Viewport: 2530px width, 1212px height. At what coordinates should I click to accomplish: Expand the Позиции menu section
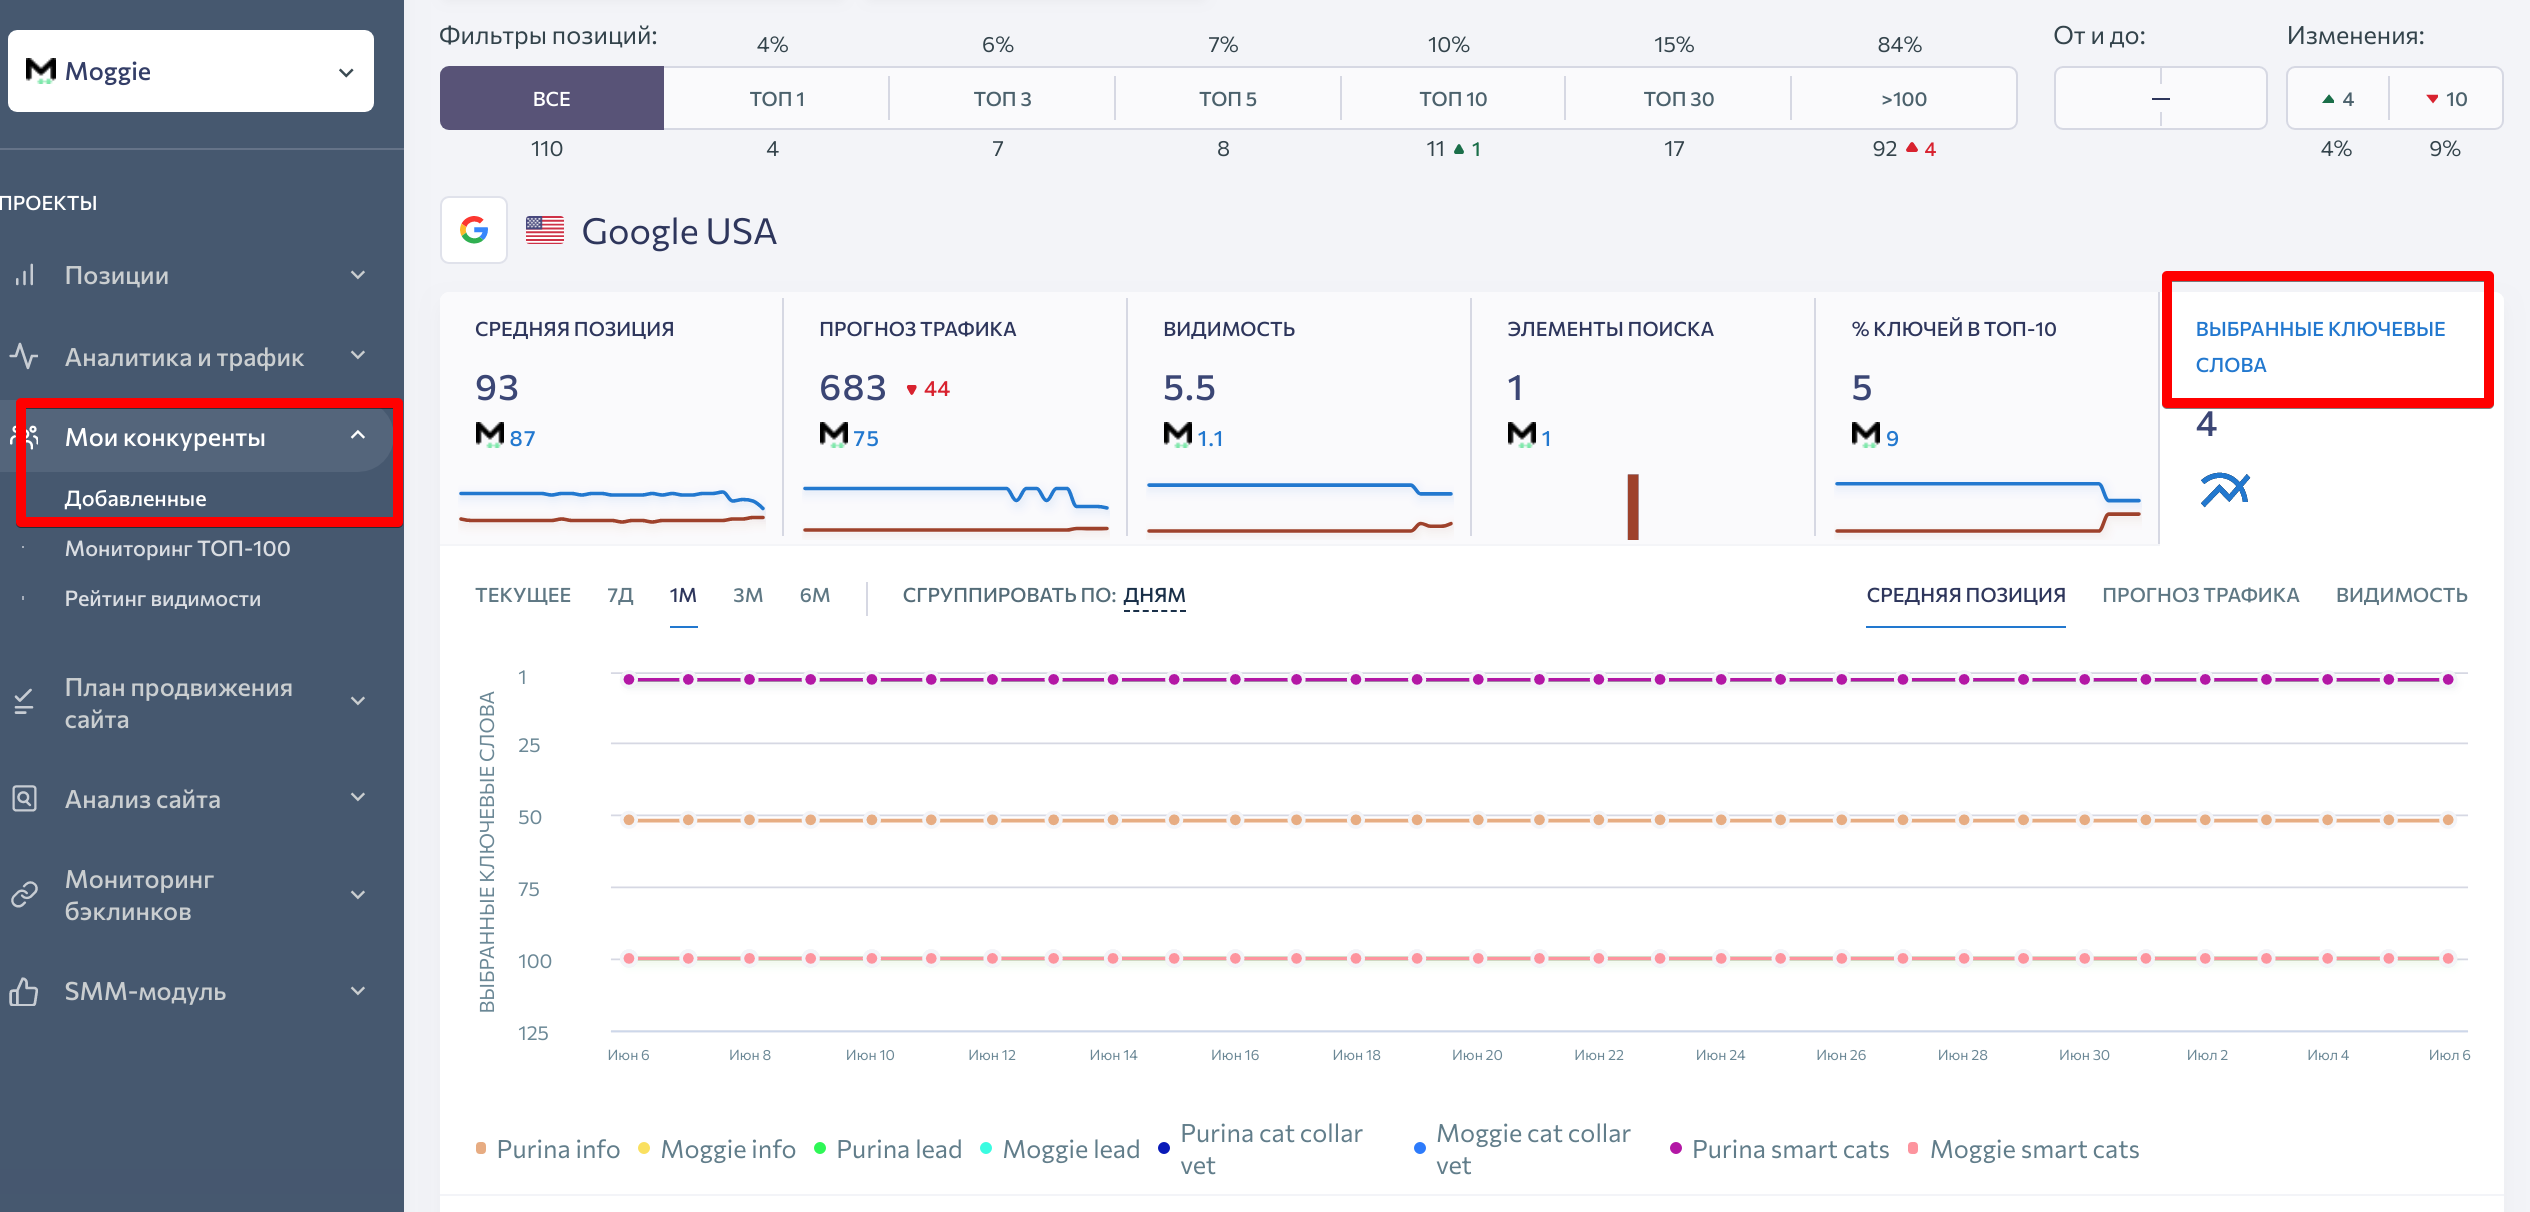(358, 275)
